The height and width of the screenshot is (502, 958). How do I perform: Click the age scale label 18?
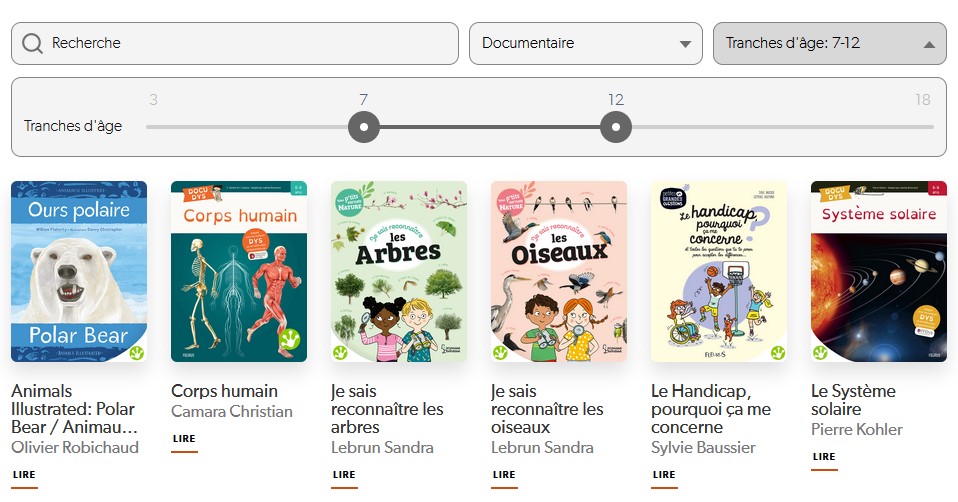[923, 100]
